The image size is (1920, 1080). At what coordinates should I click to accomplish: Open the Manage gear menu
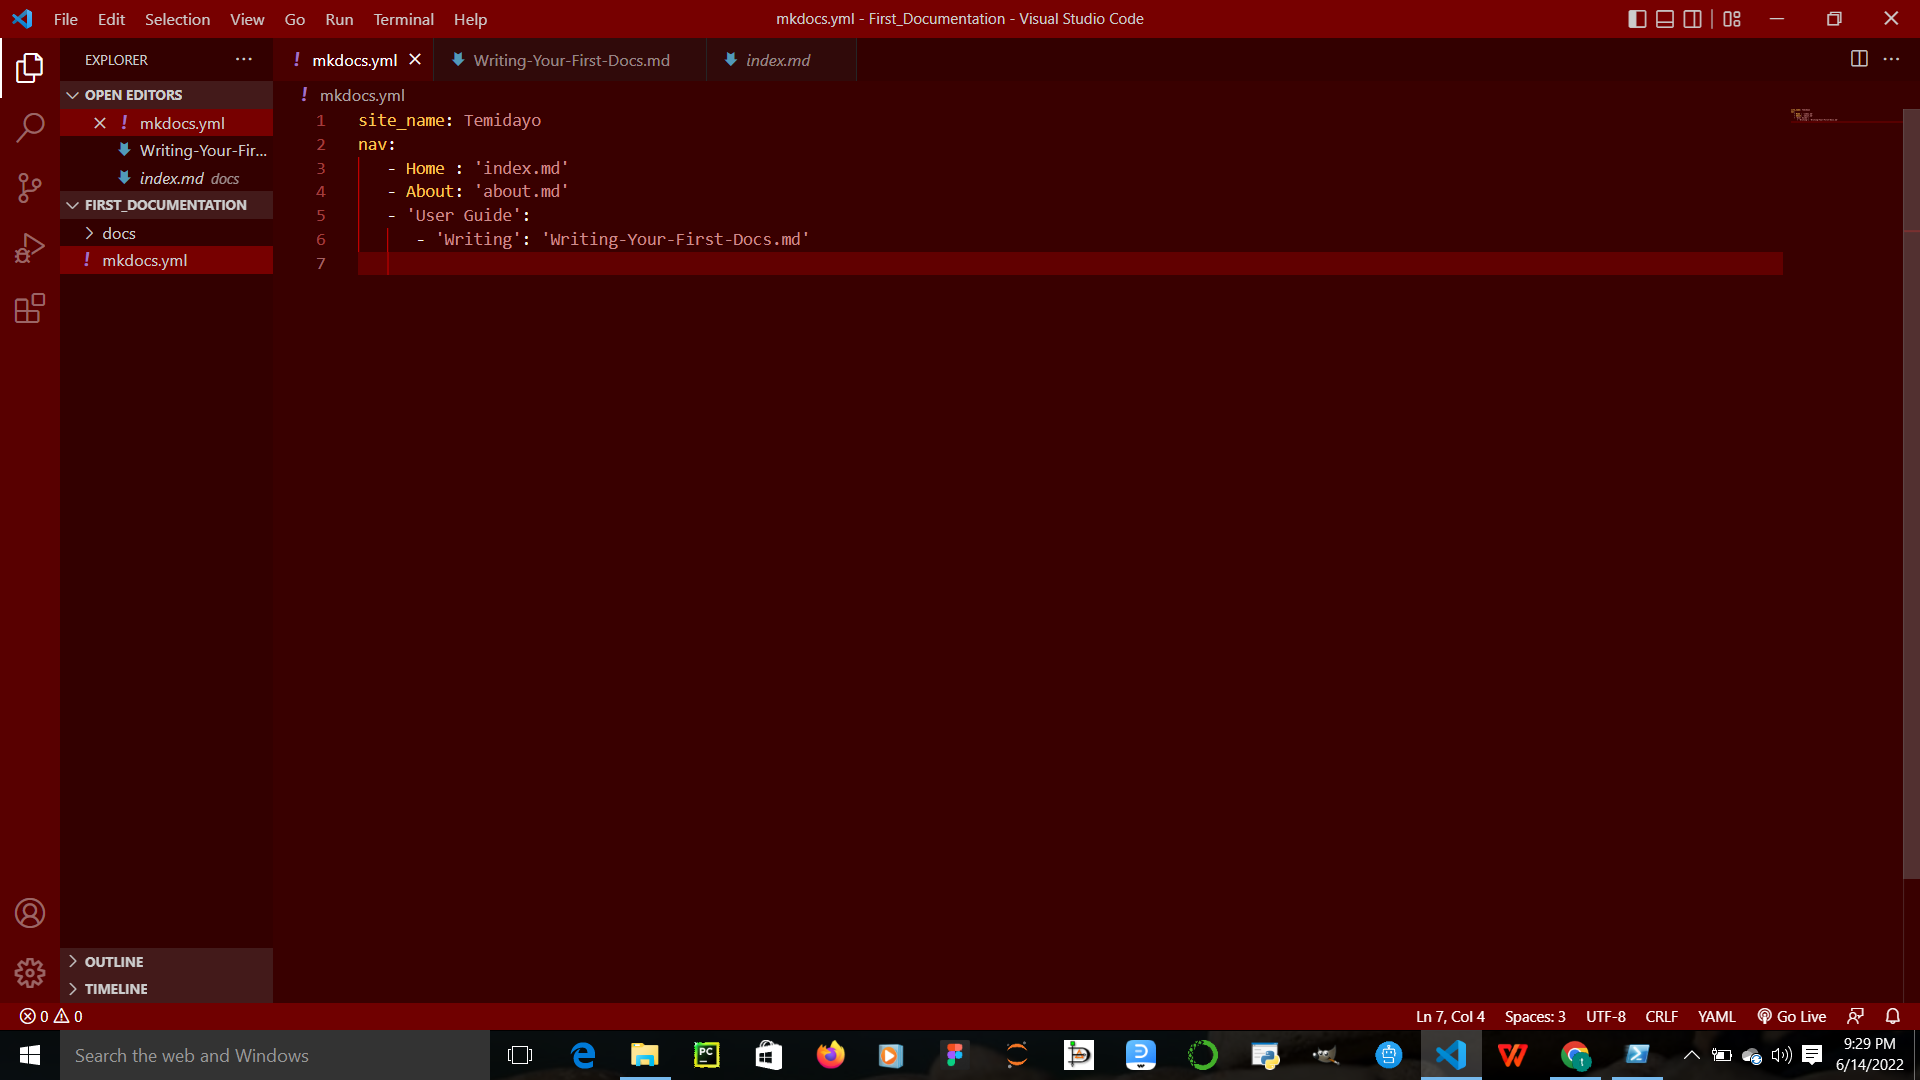tap(30, 973)
